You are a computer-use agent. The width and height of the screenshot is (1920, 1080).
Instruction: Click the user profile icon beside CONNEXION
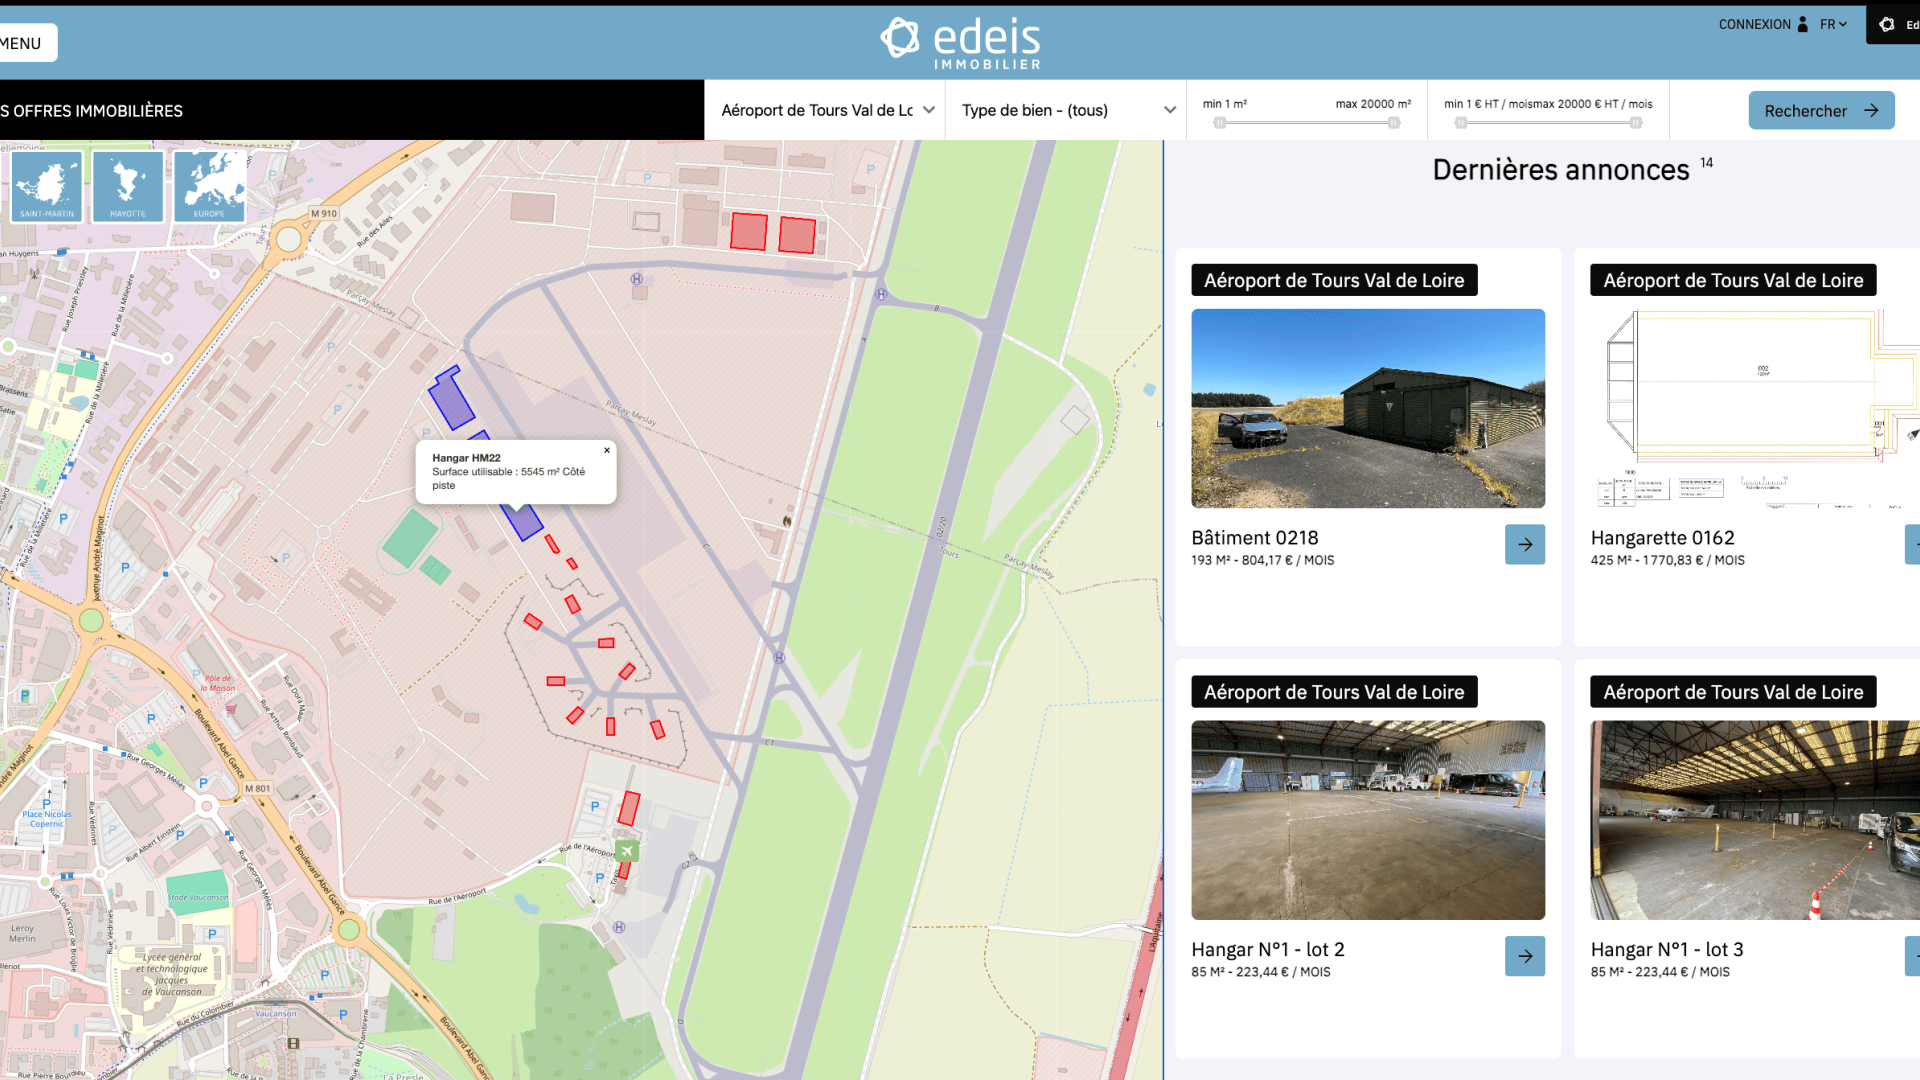tap(1802, 25)
